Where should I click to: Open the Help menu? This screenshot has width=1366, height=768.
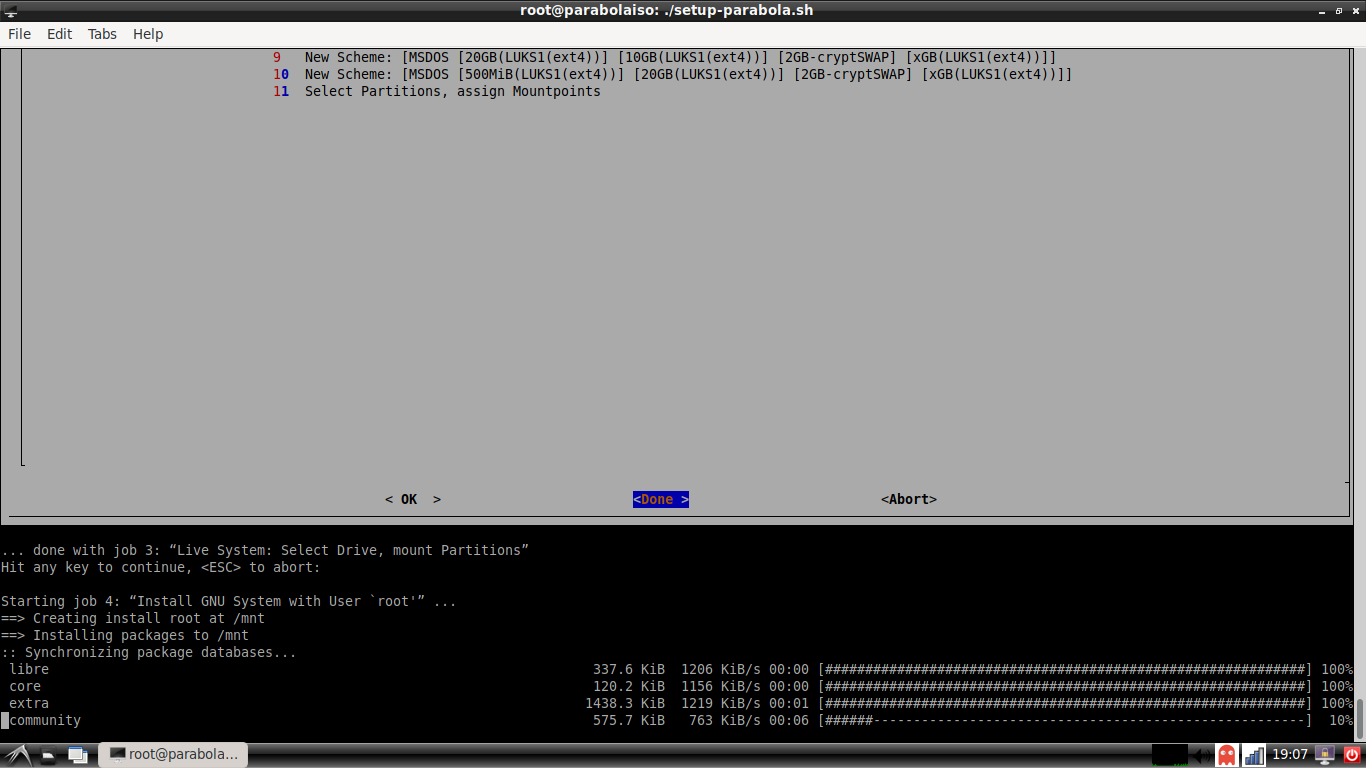click(148, 34)
